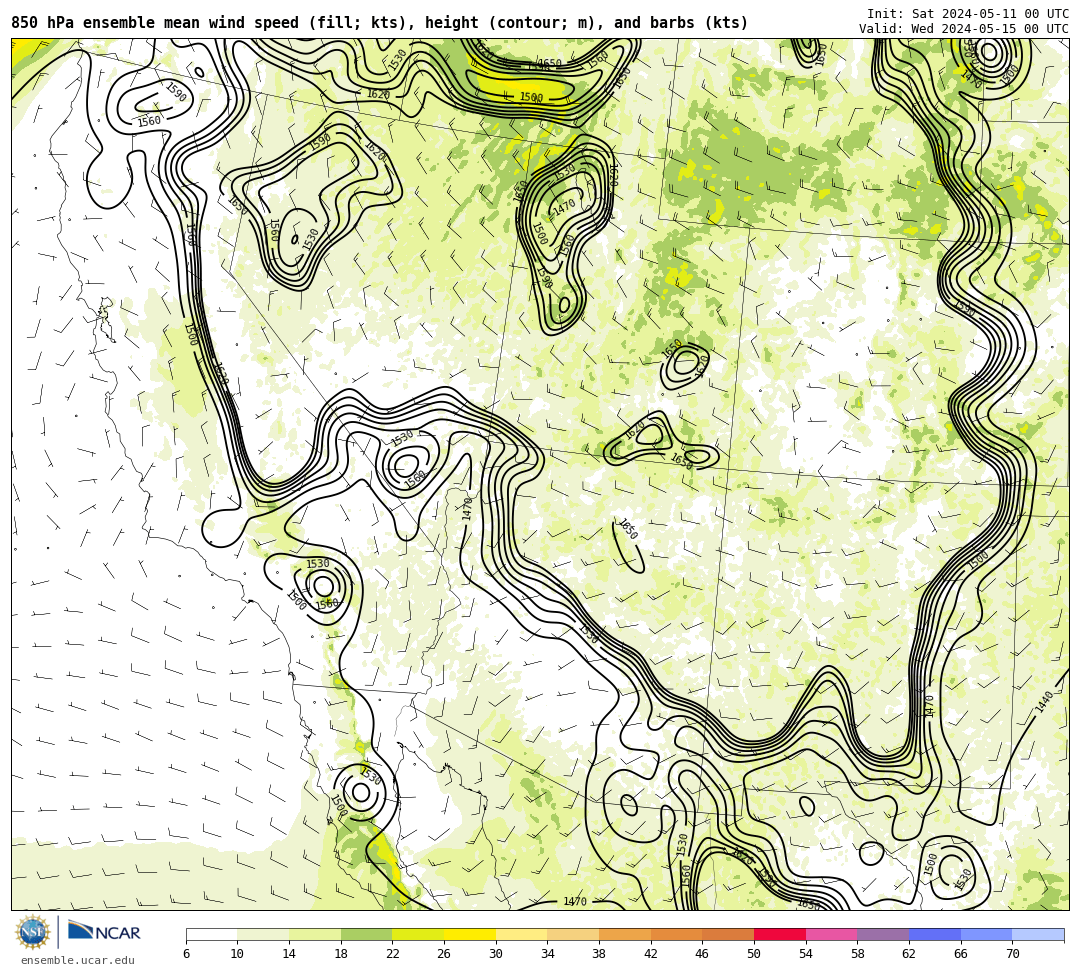Screen dimensions: 1080x973
Task: Pick the purple 58–62 kt colorbar segment
Action: click(x=883, y=934)
